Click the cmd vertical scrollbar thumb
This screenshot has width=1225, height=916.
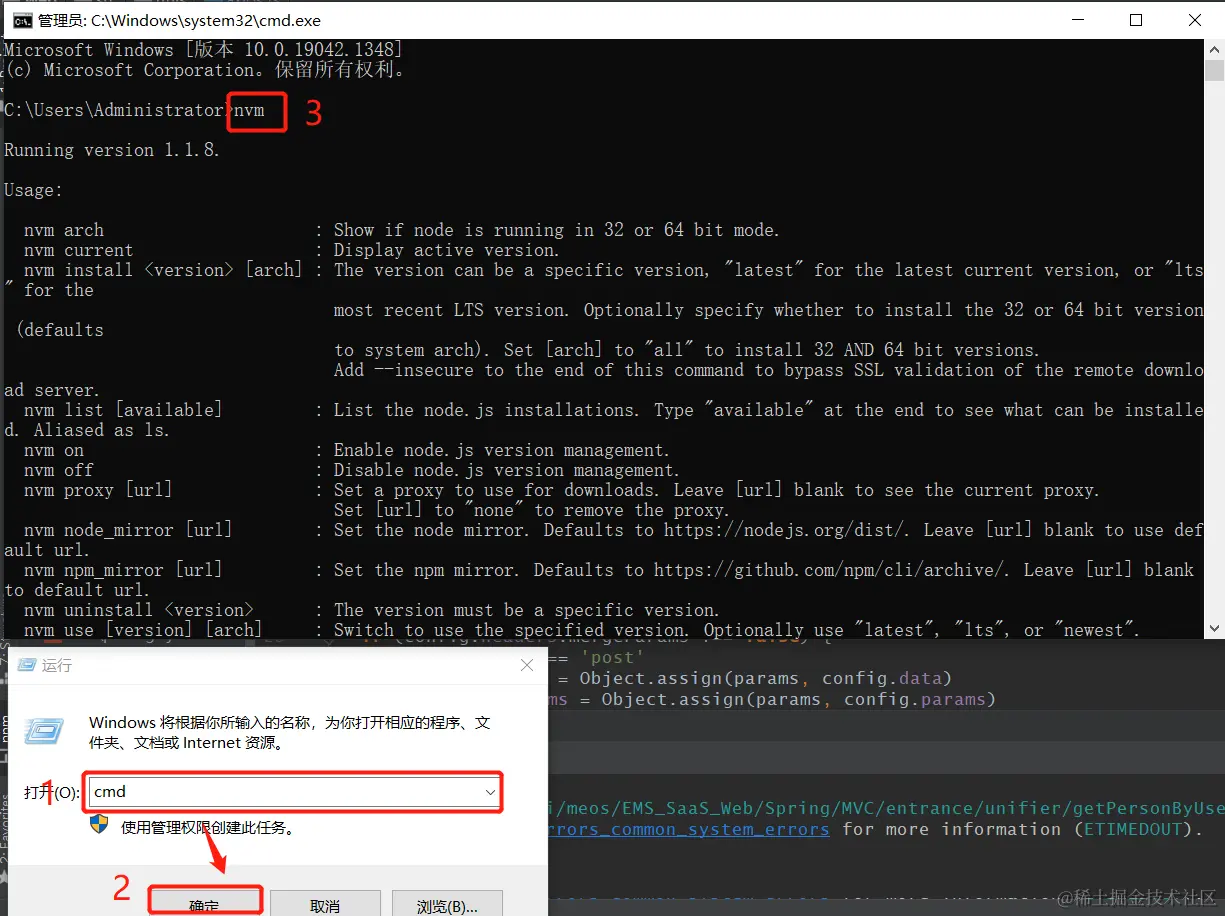point(1215,70)
